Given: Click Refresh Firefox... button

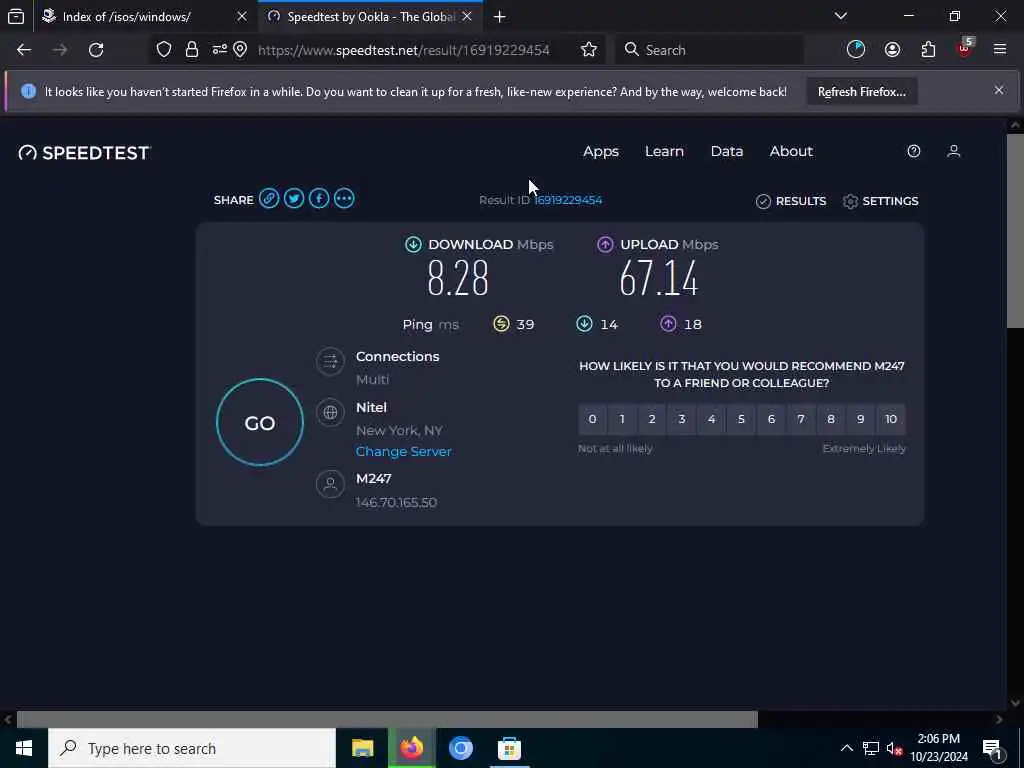Looking at the screenshot, I should click(x=861, y=92).
